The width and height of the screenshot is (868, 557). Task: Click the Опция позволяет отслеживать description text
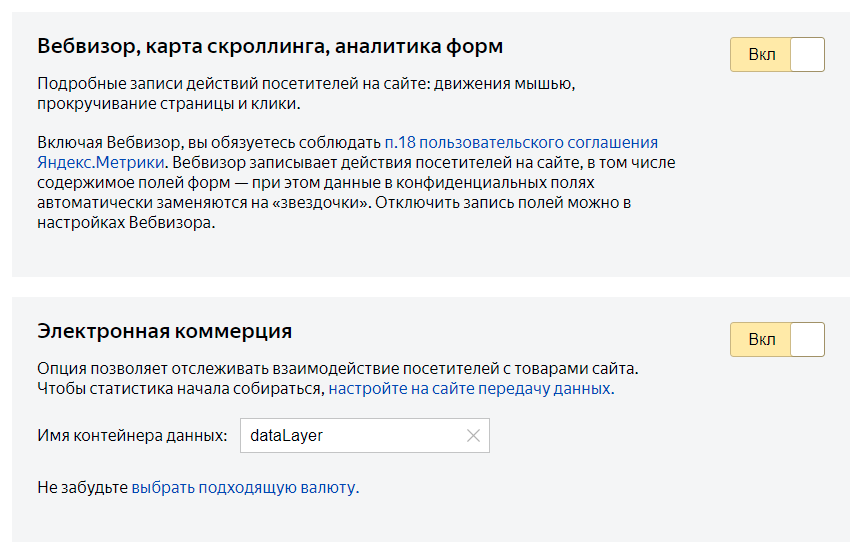337,368
